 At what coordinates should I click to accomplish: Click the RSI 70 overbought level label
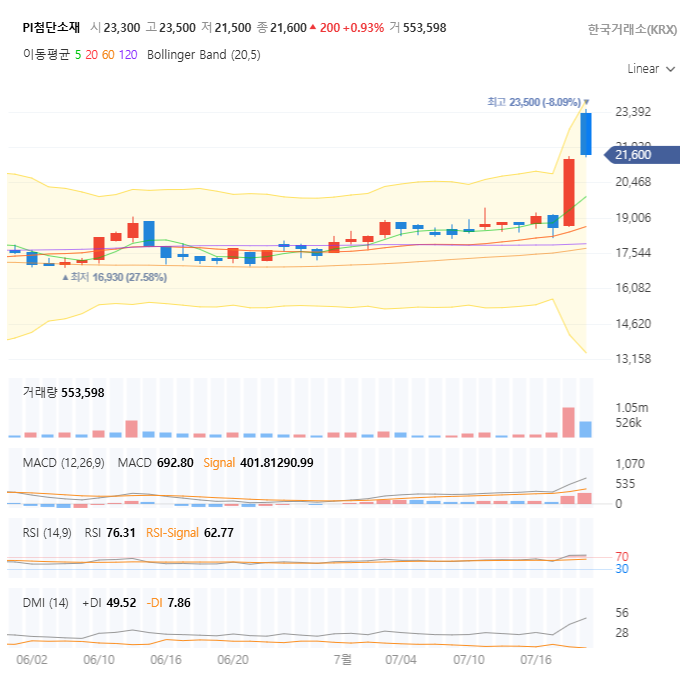pyautogui.click(x=622, y=557)
